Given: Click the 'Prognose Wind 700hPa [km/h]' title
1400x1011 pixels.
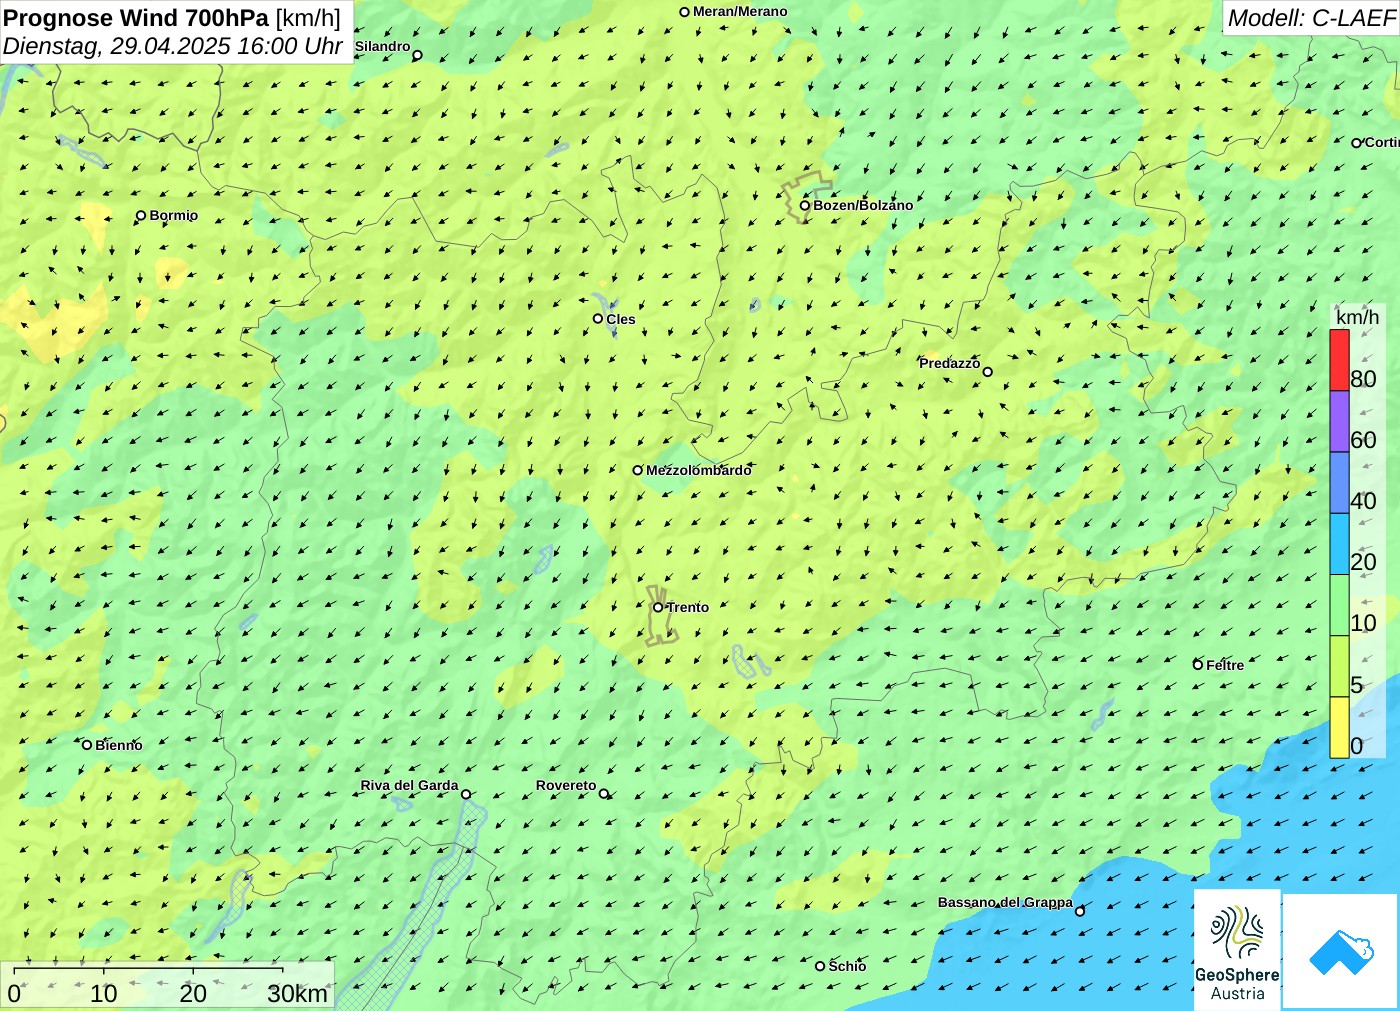Looking at the screenshot, I should (172, 18).
